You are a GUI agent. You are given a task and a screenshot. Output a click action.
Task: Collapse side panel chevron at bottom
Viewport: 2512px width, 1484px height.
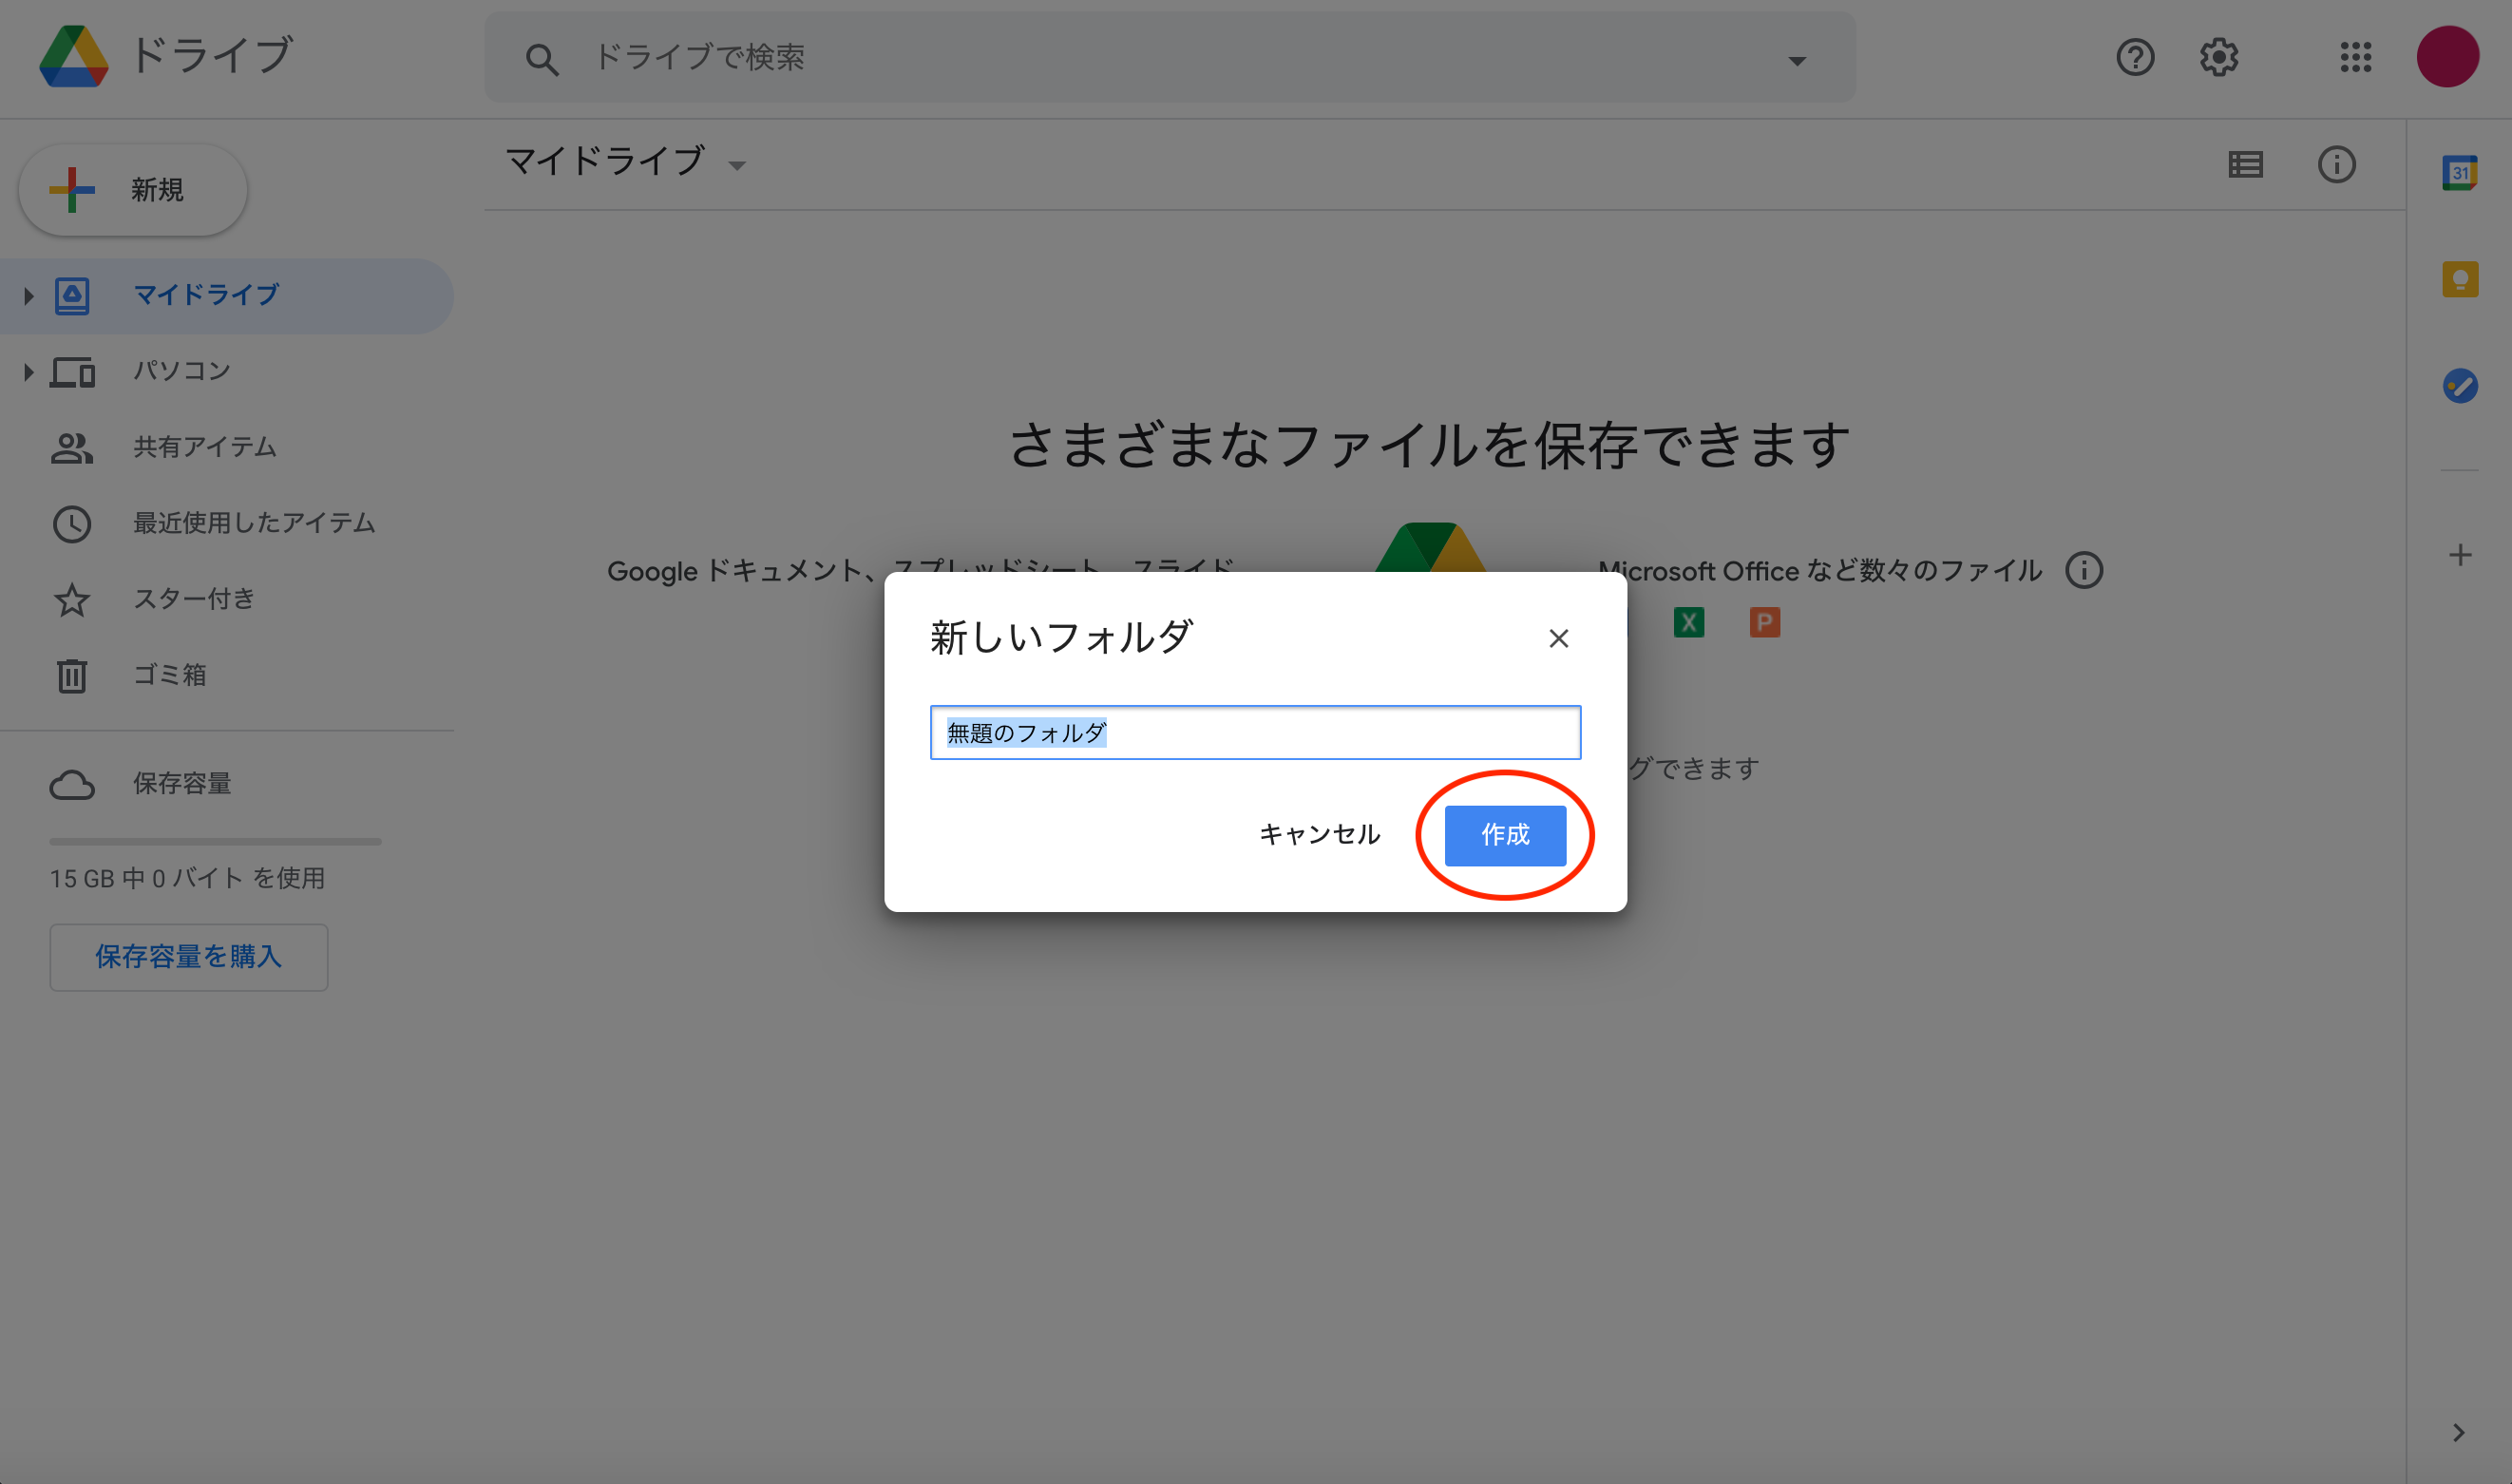click(x=2459, y=1432)
